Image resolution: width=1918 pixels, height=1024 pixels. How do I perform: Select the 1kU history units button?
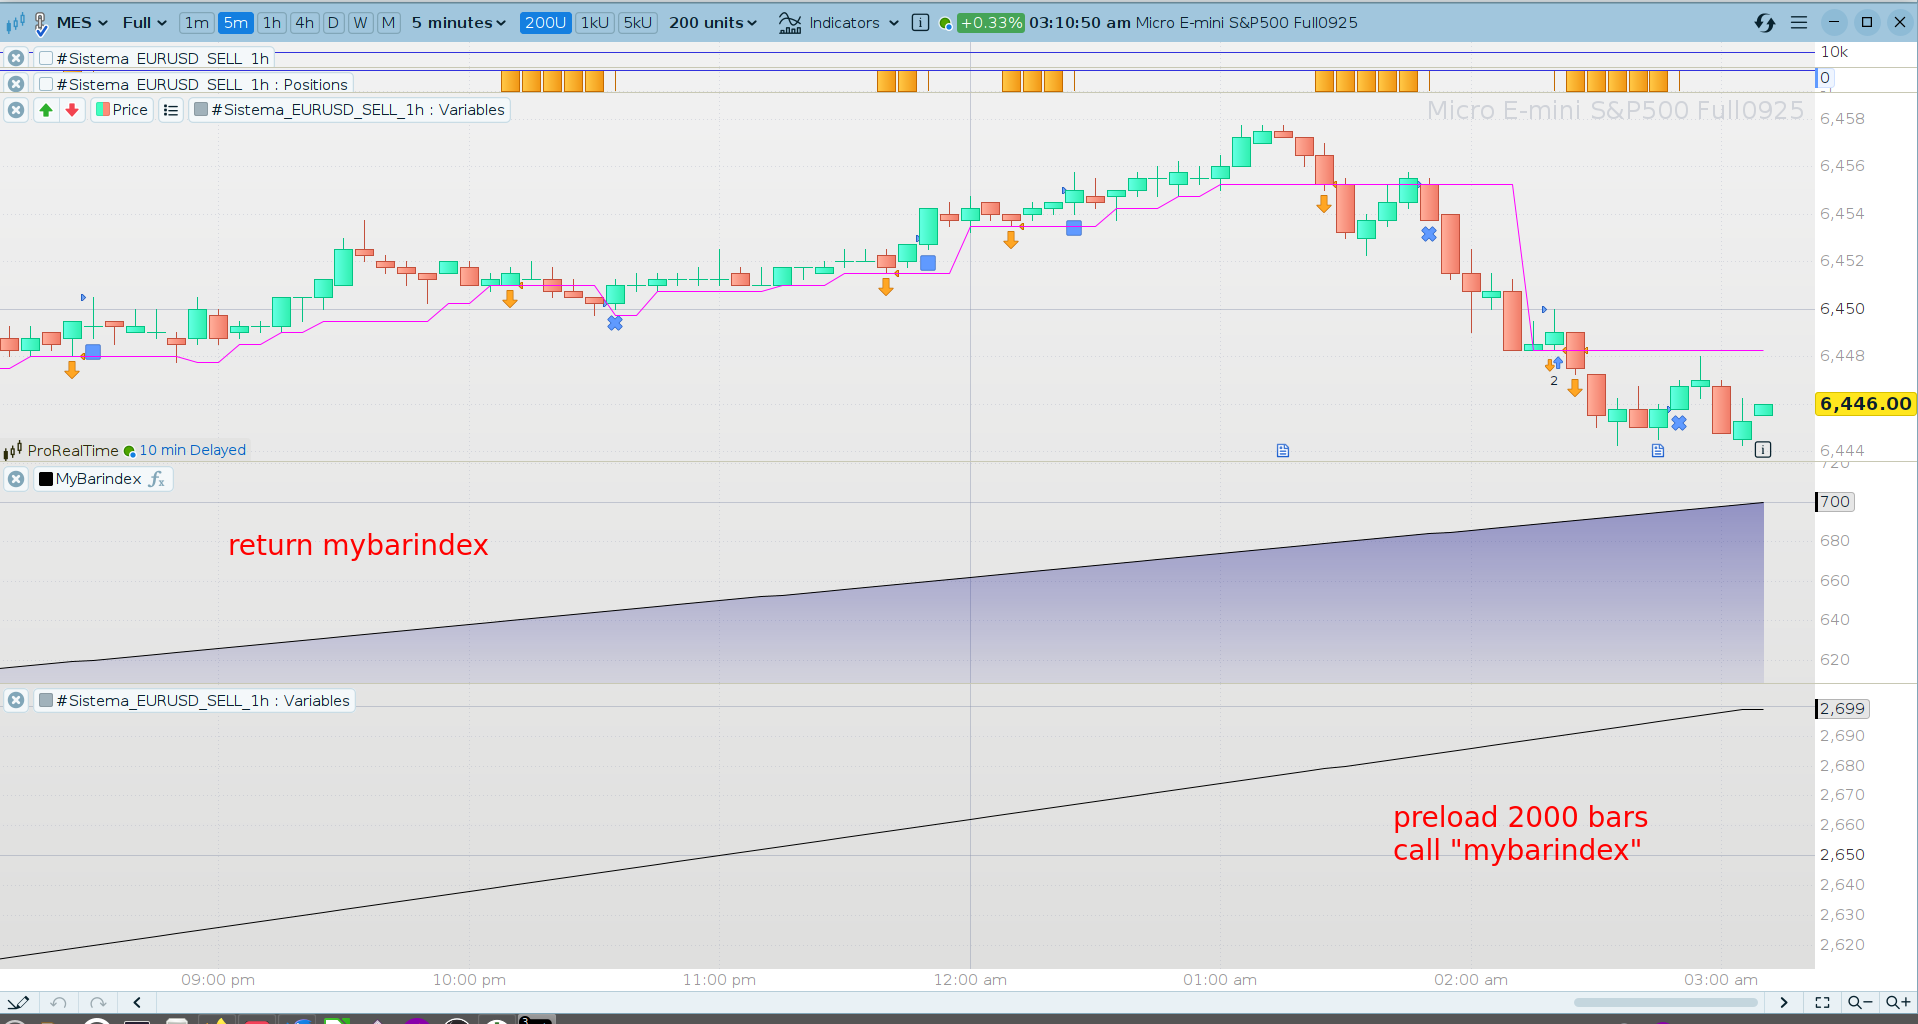(x=595, y=22)
